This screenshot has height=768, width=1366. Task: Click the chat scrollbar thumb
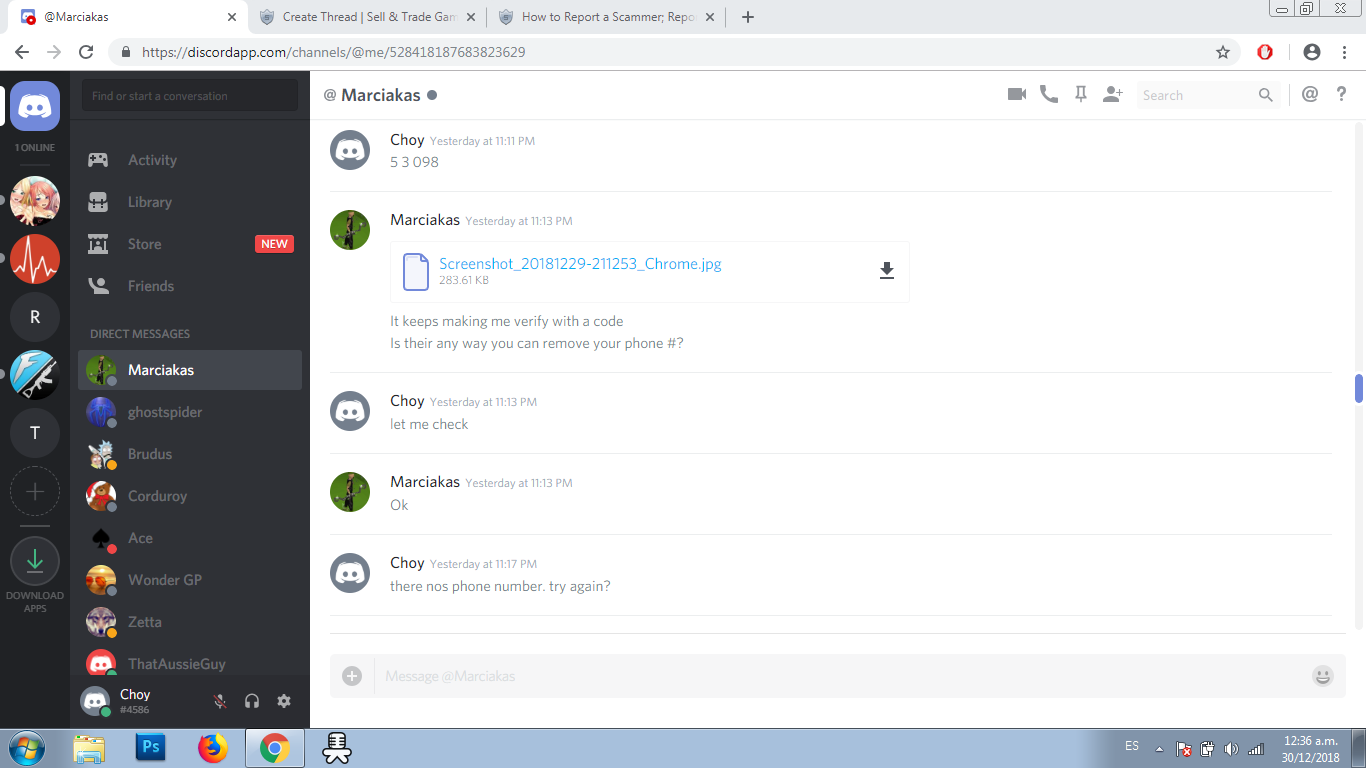1359,388
